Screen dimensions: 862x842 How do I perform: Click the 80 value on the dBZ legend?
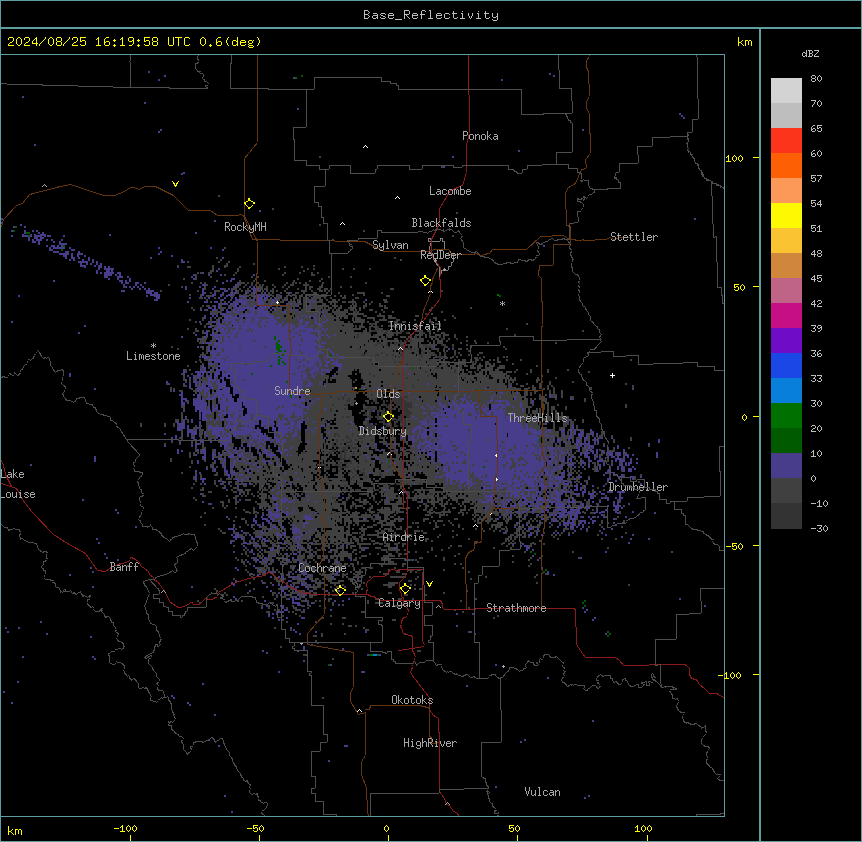click(x=816, y=79)
